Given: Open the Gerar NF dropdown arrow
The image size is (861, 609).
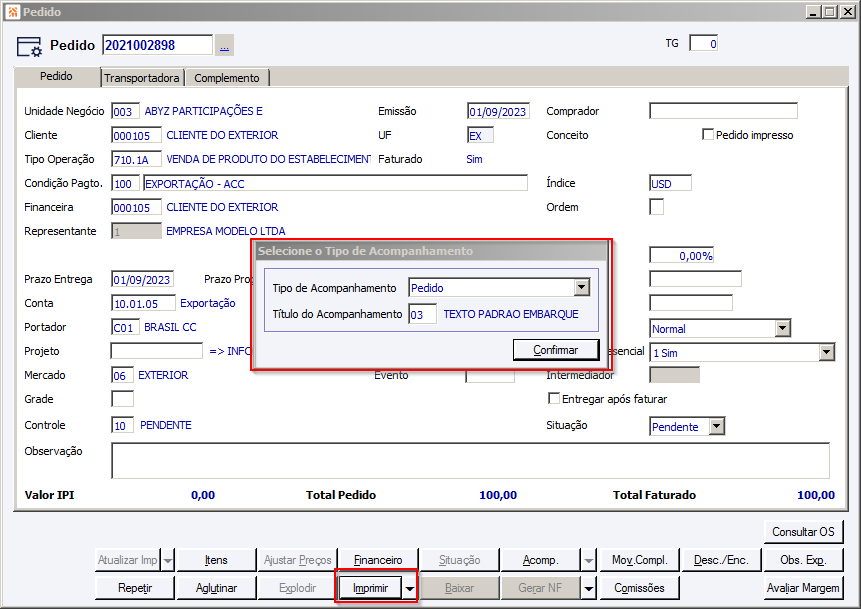Looking at the screenshot, I should [x=589, y=588].
